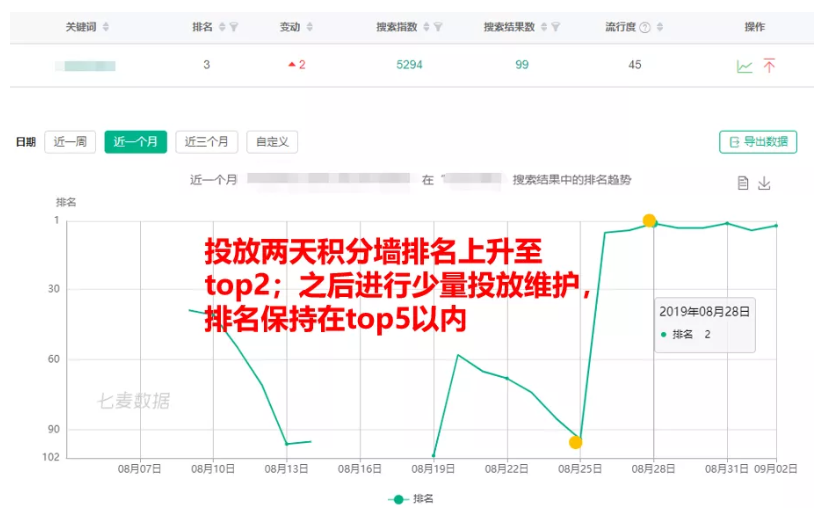Click the 变动 value up 2
The width and height of the screenshot is (823, 525).
(297, 65)
